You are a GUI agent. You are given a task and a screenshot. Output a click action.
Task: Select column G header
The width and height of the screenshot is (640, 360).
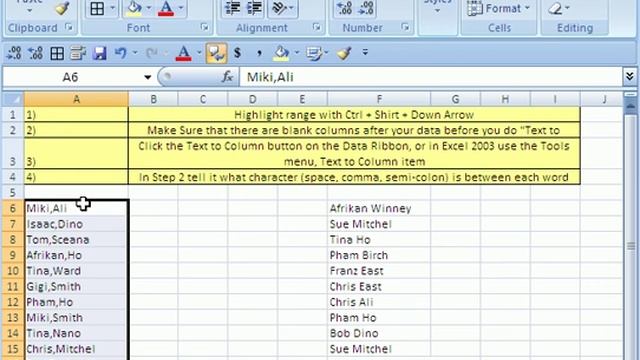pos(456,99)
